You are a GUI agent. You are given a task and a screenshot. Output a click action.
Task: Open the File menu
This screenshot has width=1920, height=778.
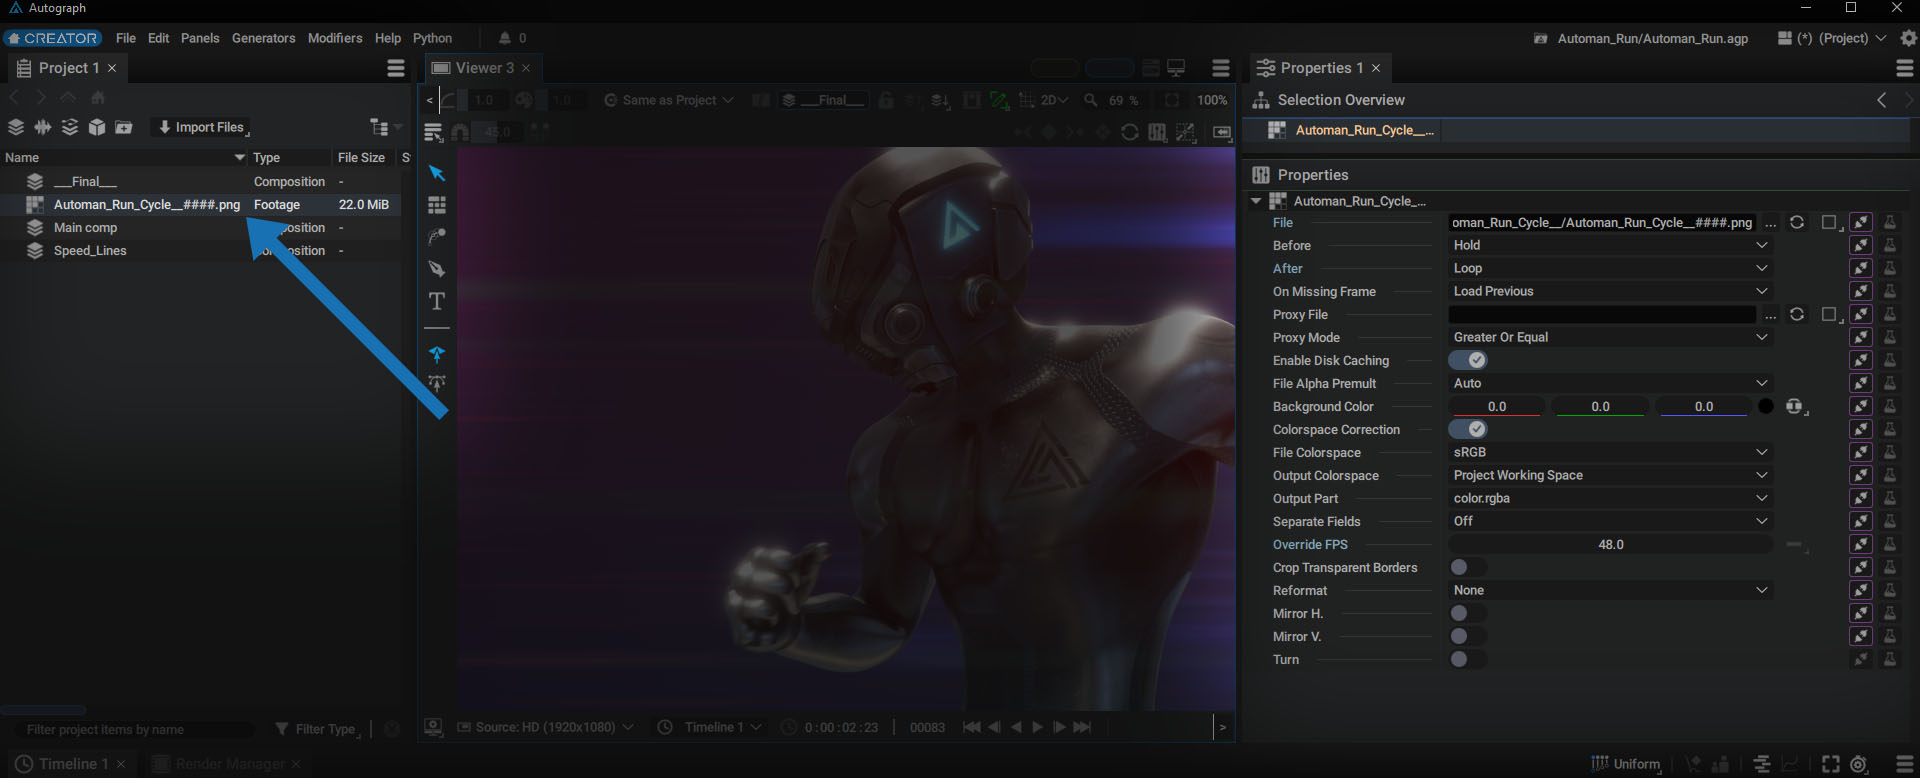pos(126,38)
